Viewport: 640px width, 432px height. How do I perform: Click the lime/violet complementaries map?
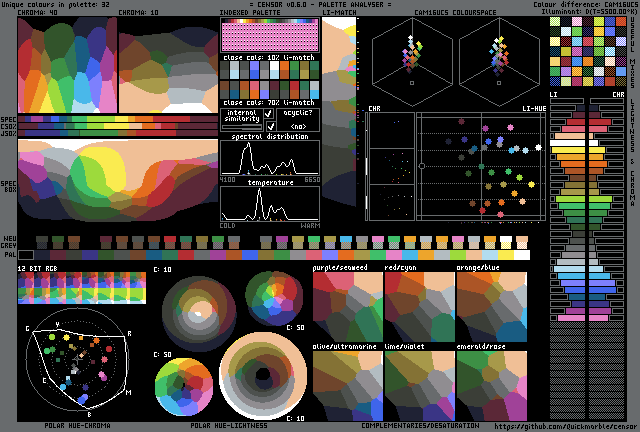point(420,386)
